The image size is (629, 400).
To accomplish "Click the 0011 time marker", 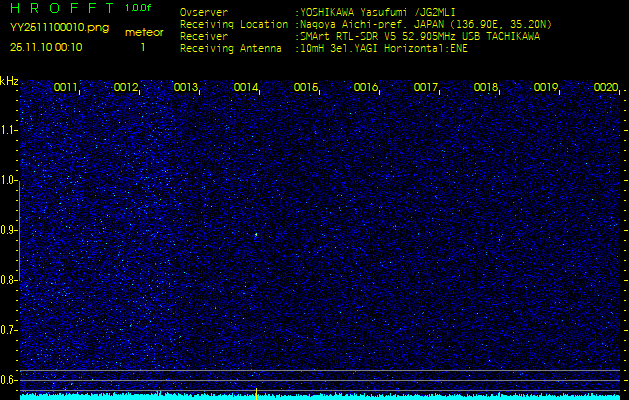I will coord(66,87).
